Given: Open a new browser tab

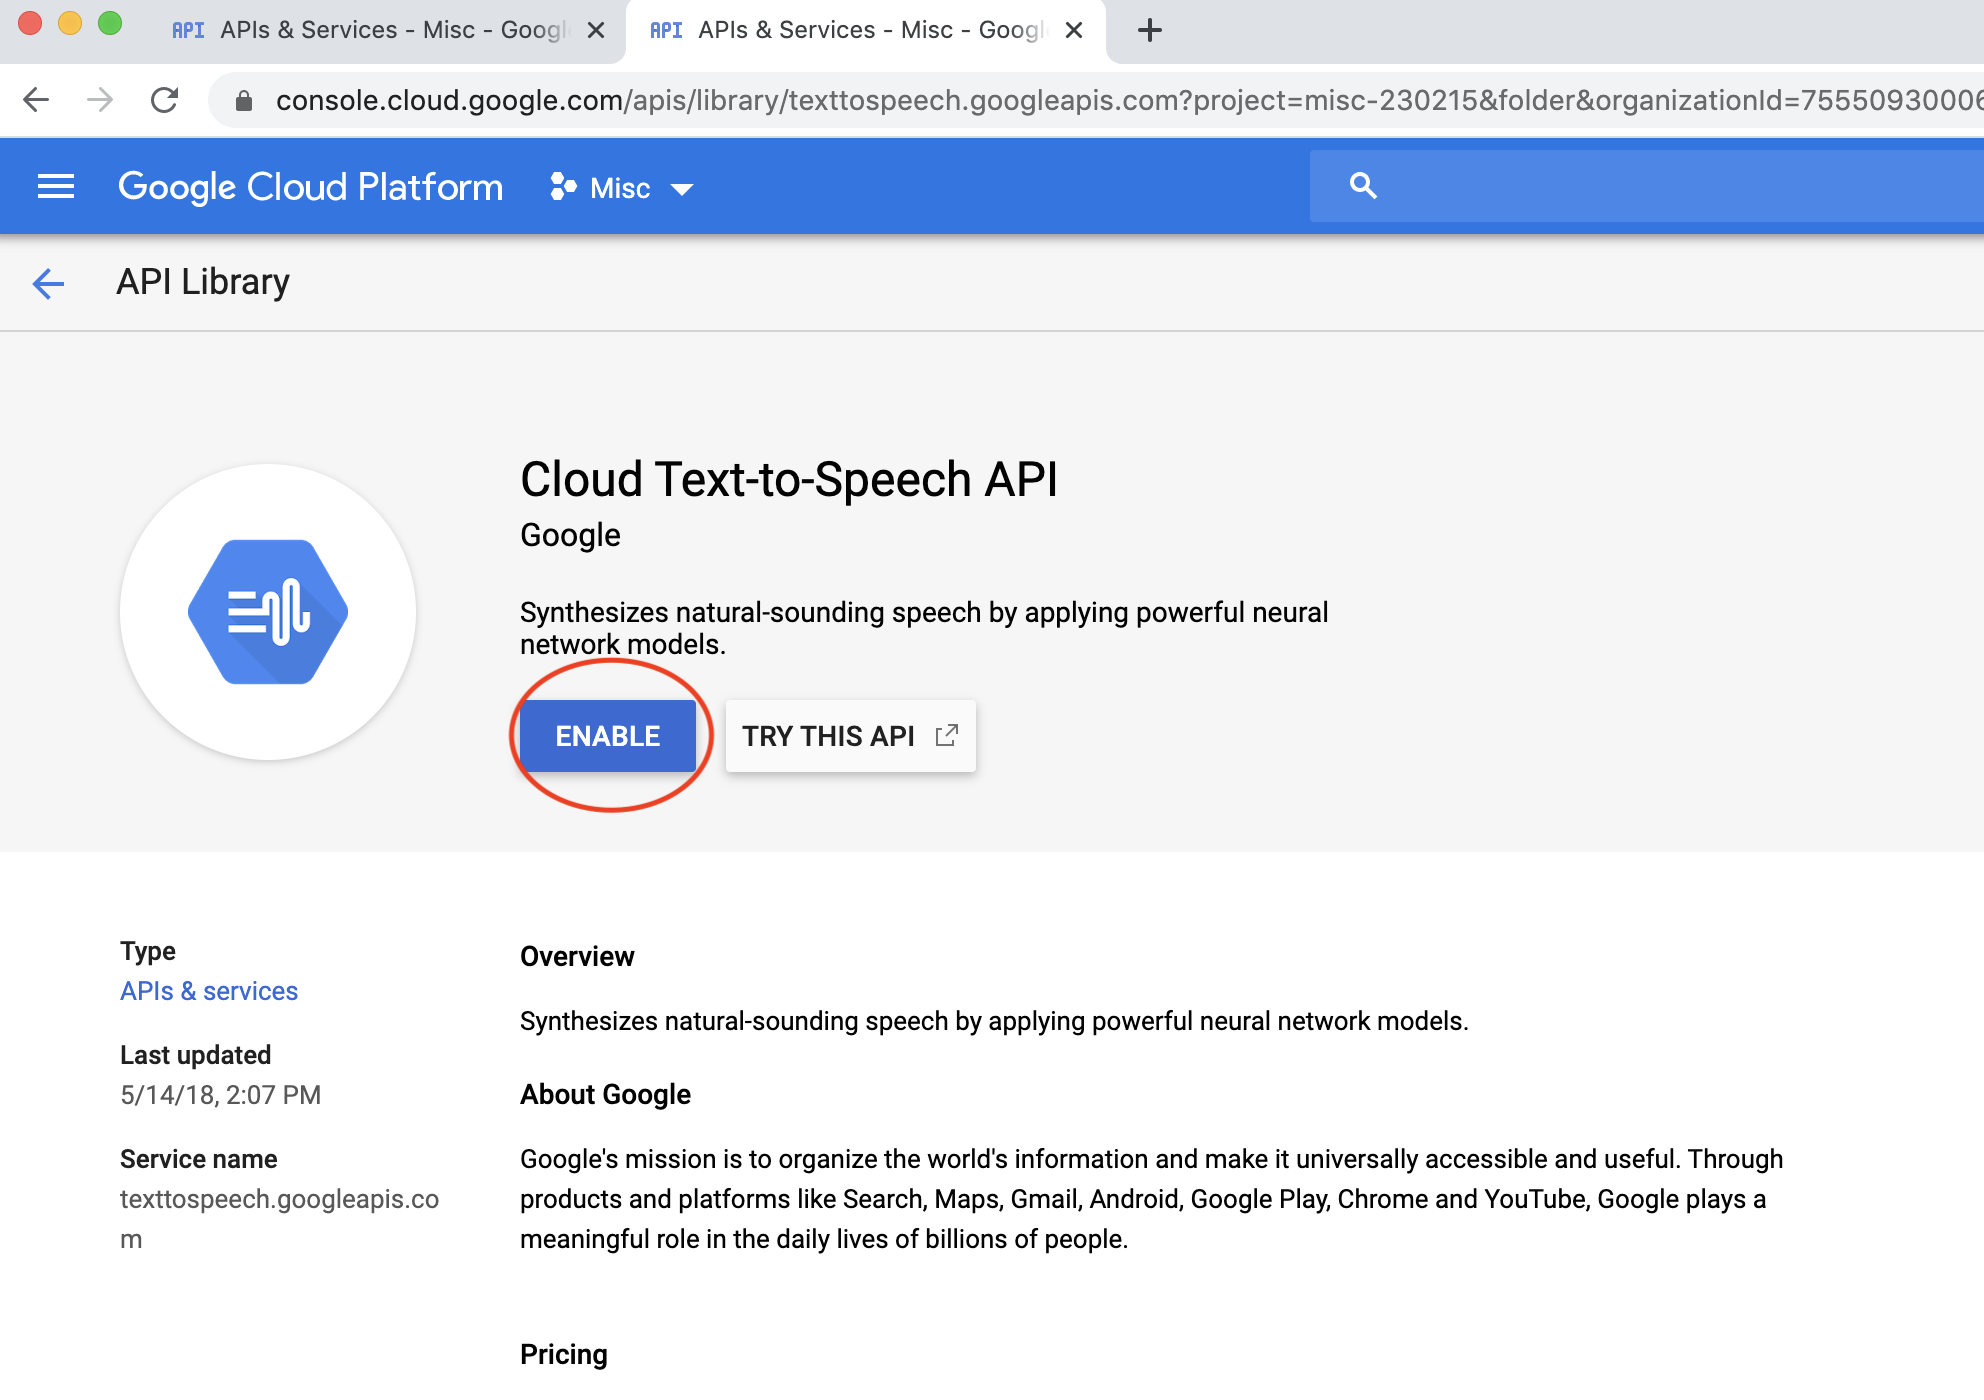Looking at the screenshot, I should pos(1150,30).
